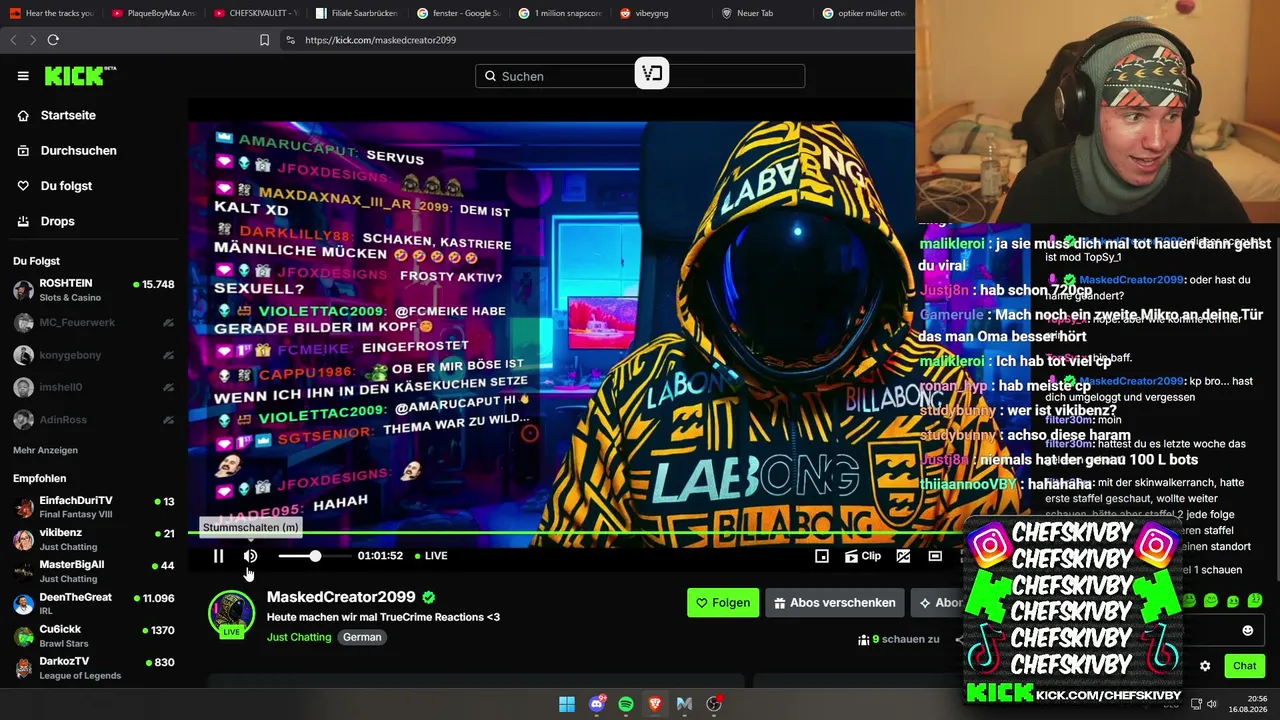Reload the page
The height and width of the screenshot is (720, 1280).
[x=53, y=40]
